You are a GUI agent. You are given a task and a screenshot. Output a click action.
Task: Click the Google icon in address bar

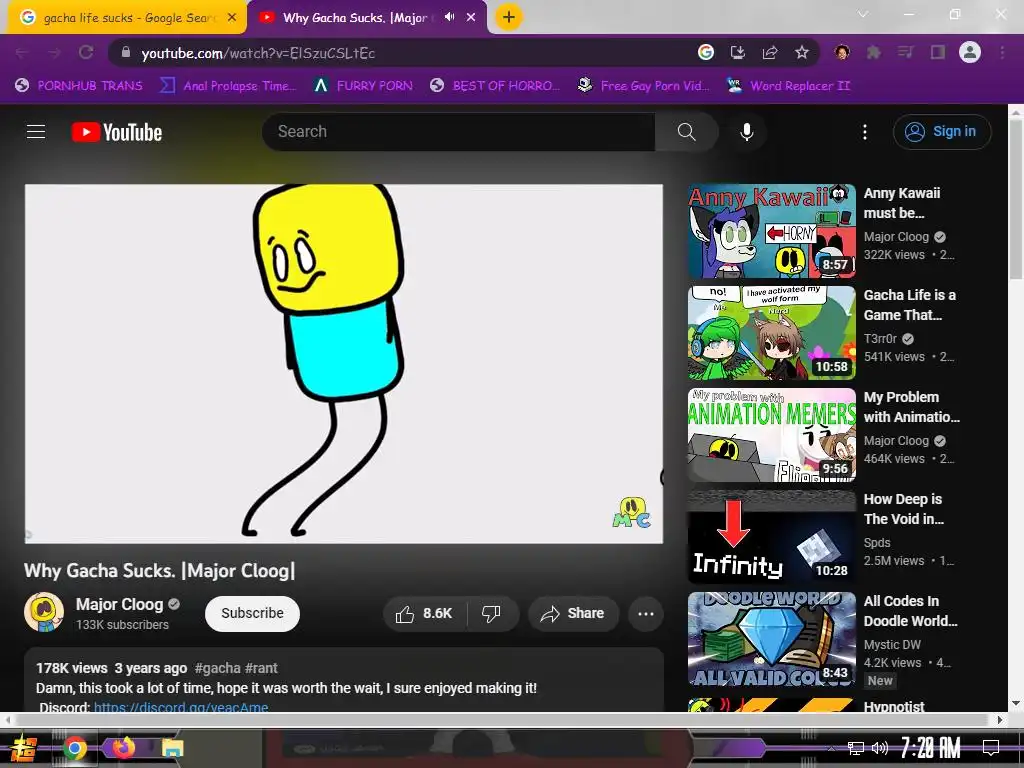pos(706,53)
